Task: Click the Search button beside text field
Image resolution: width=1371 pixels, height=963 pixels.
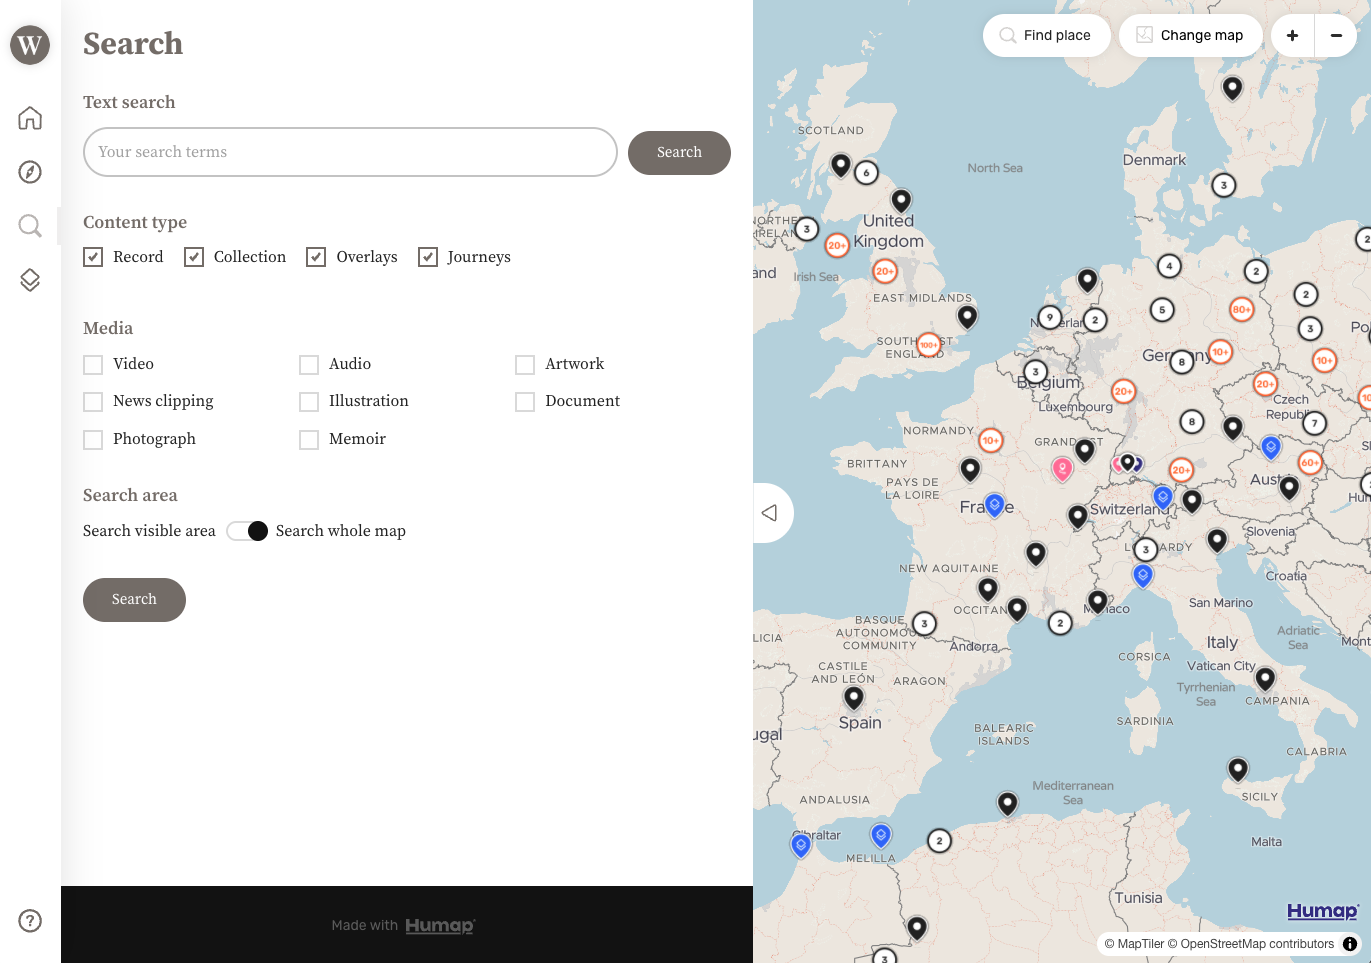Action: coord(679,153)
